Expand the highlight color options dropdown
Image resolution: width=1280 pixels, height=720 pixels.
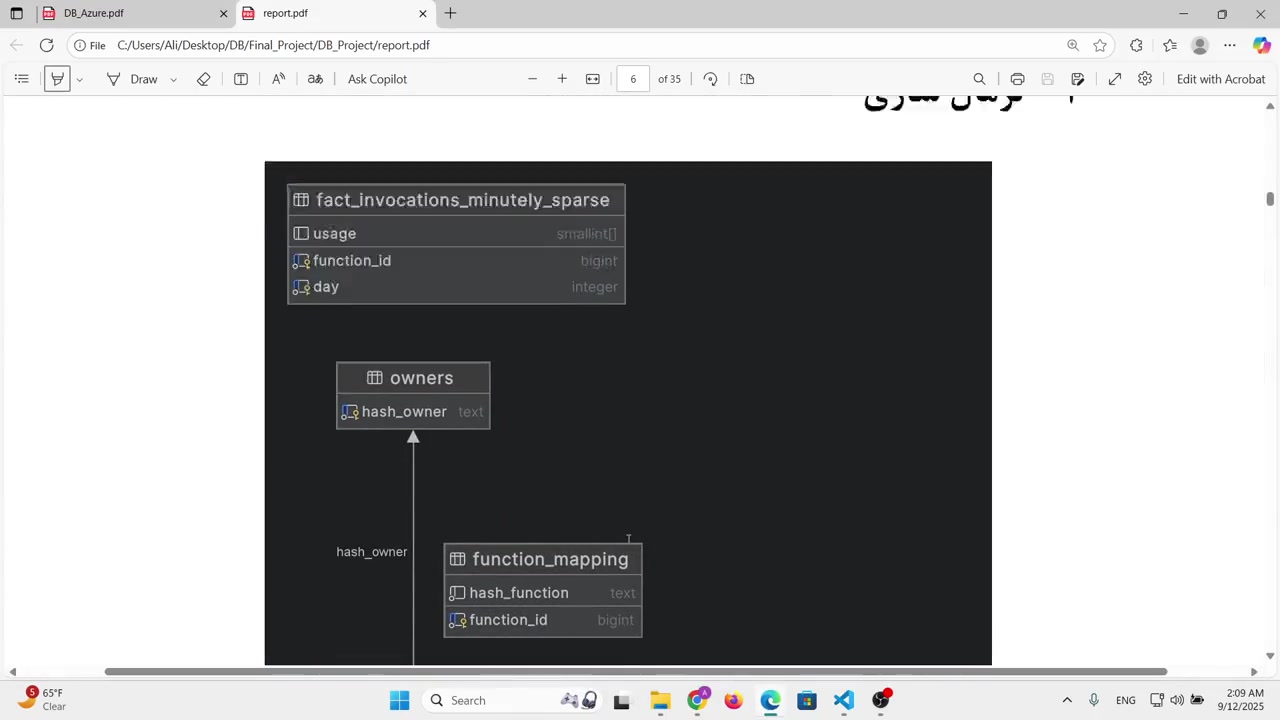click(79, 79)
